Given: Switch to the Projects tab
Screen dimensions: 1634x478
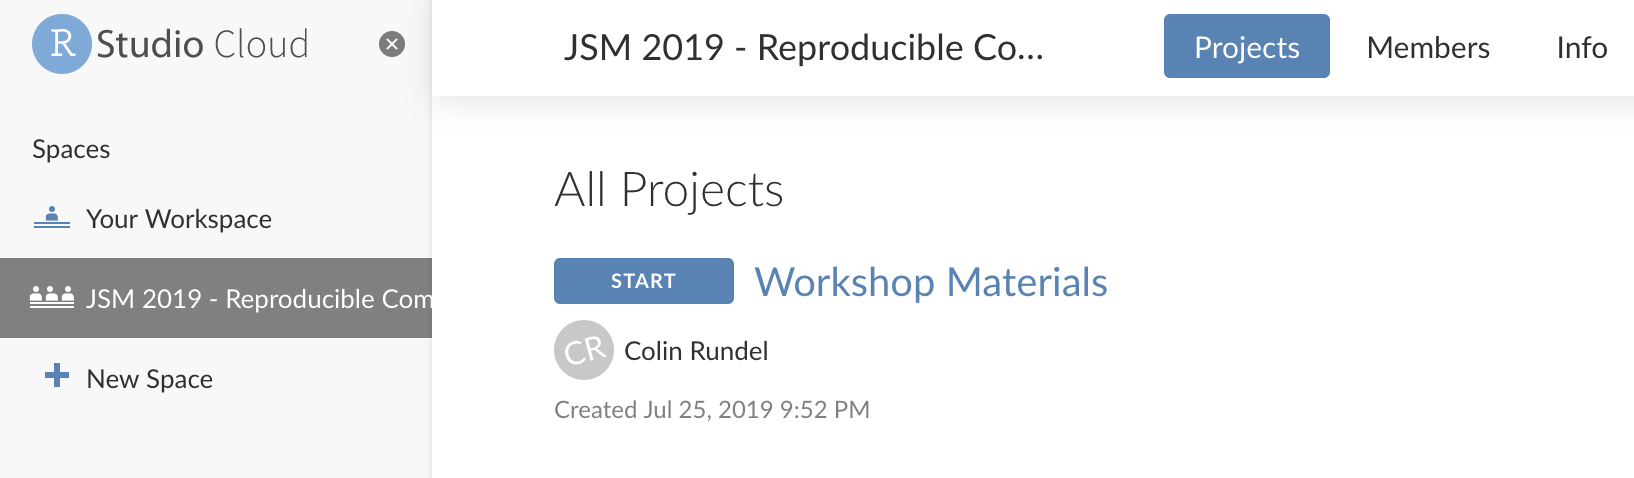Looking at the screenshot, I should (x=1247, y=46).
